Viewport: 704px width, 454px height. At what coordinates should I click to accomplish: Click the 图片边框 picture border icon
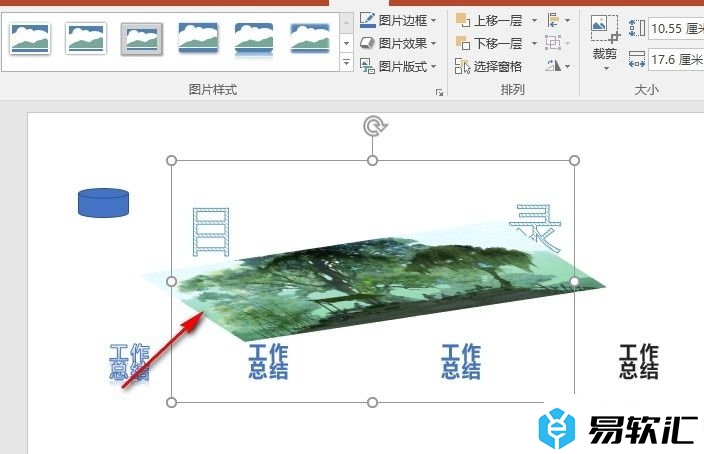pos(368,20)
